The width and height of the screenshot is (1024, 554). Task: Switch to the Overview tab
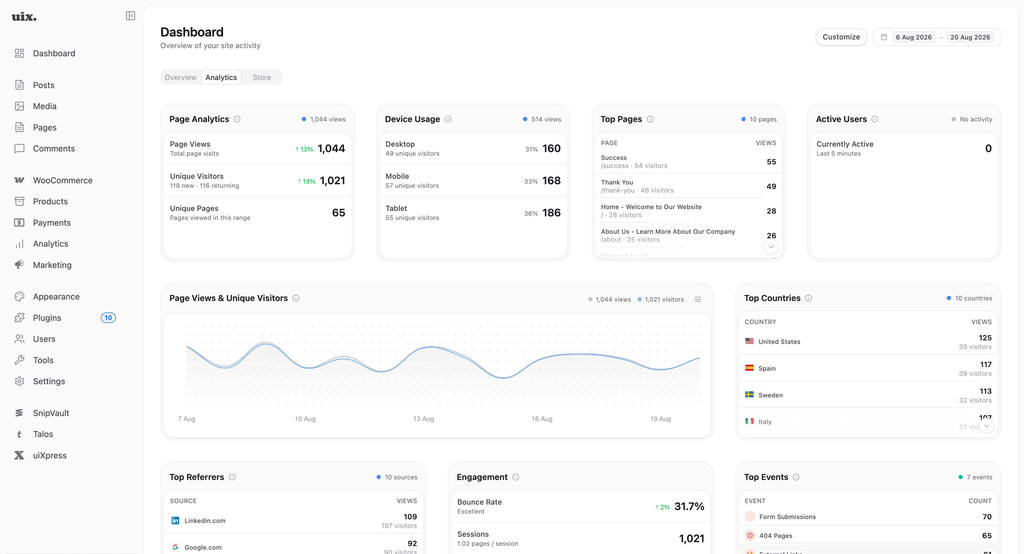180,77
